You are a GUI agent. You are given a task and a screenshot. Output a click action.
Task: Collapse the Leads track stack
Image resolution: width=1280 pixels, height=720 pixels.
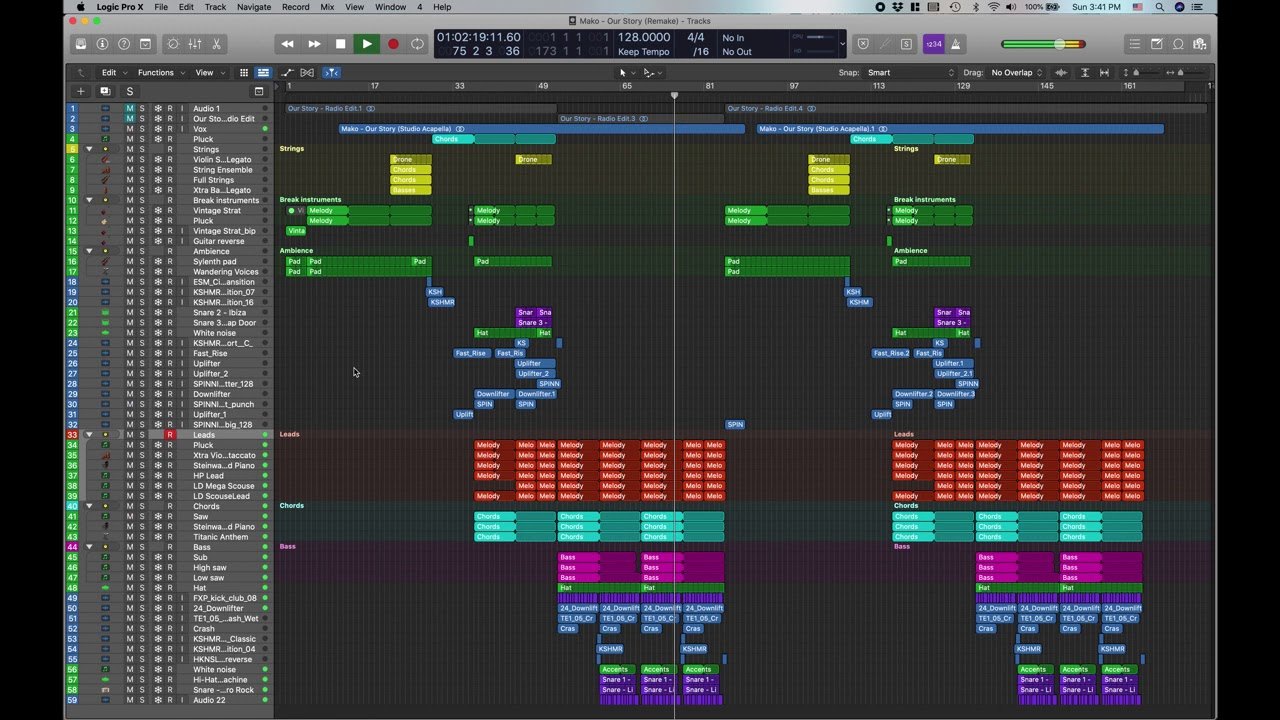click(x=89, y=435)
